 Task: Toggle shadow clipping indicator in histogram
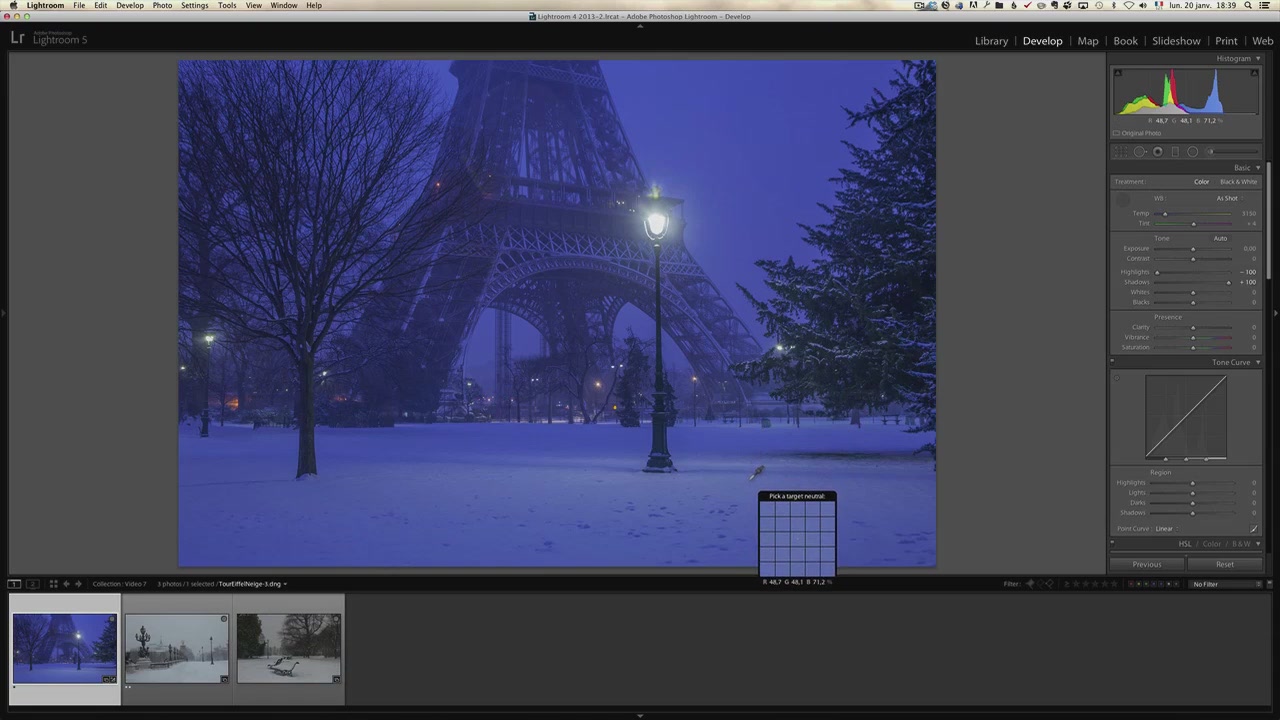(x=1118, y=73)
